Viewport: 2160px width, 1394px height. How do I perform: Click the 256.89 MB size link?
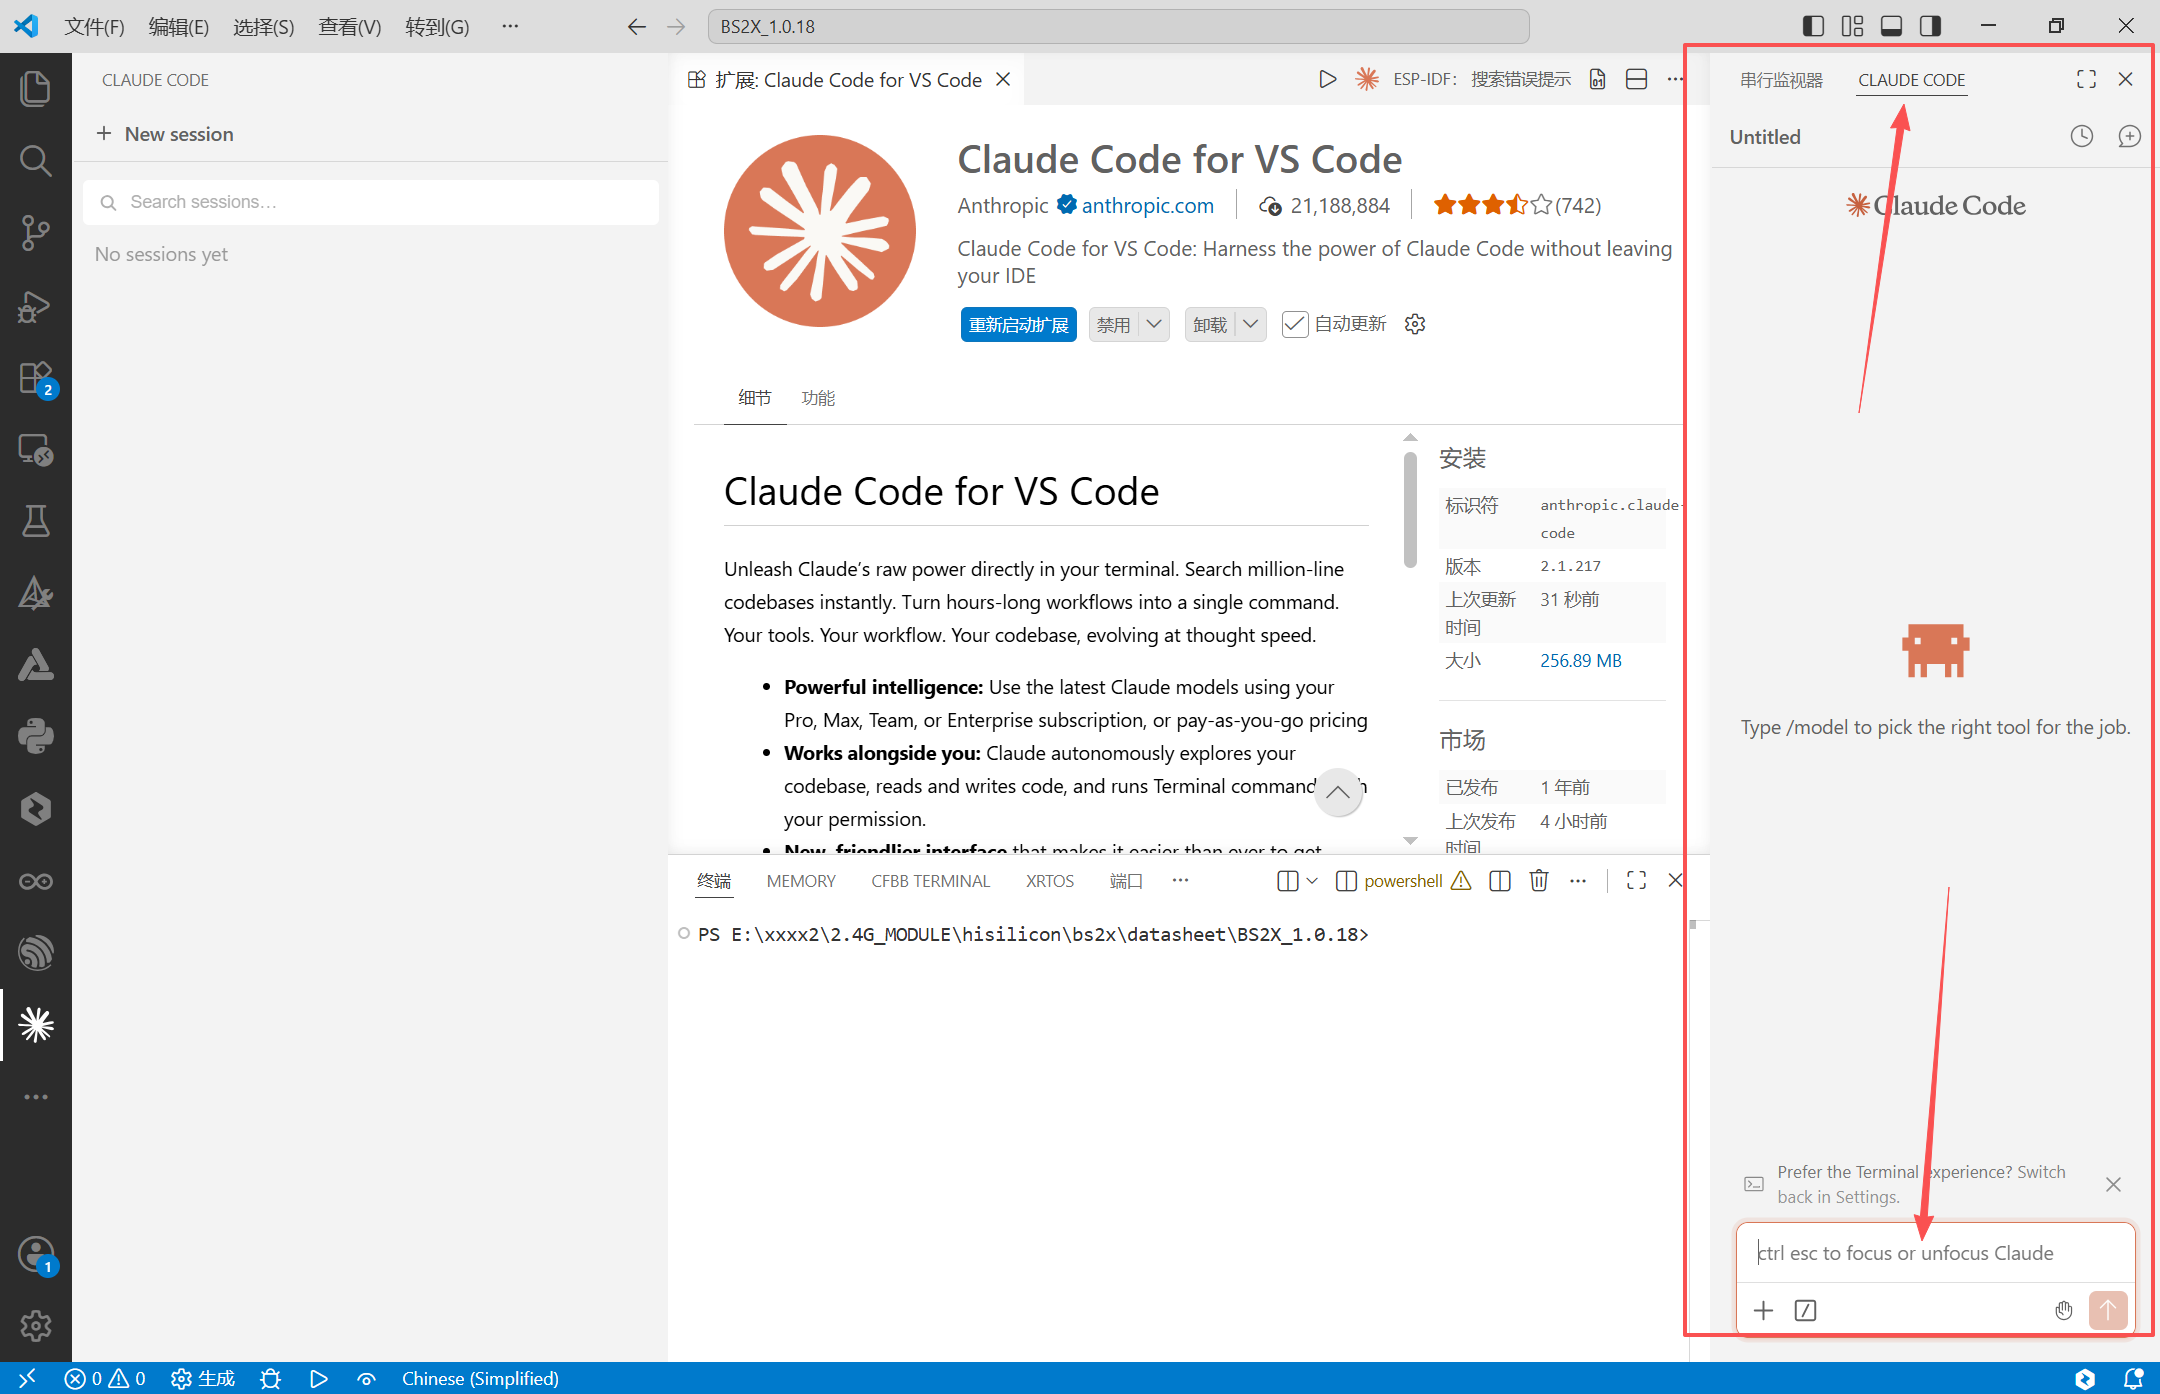pos(1580,660)
